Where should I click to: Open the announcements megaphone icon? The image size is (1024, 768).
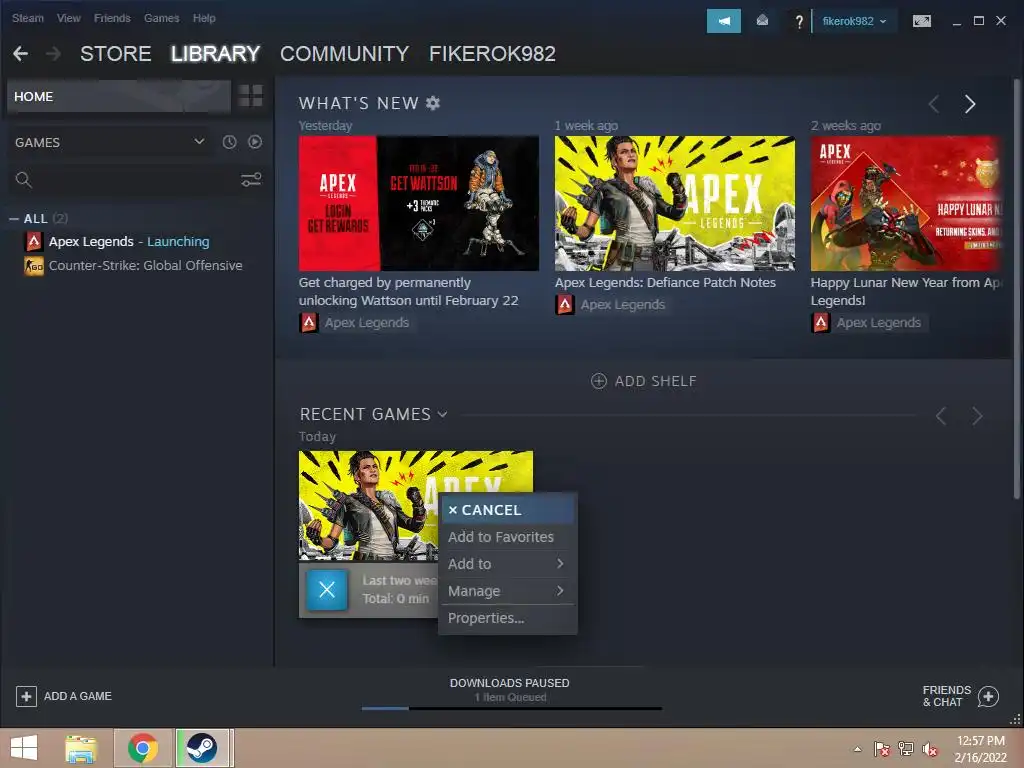[724, 21]
